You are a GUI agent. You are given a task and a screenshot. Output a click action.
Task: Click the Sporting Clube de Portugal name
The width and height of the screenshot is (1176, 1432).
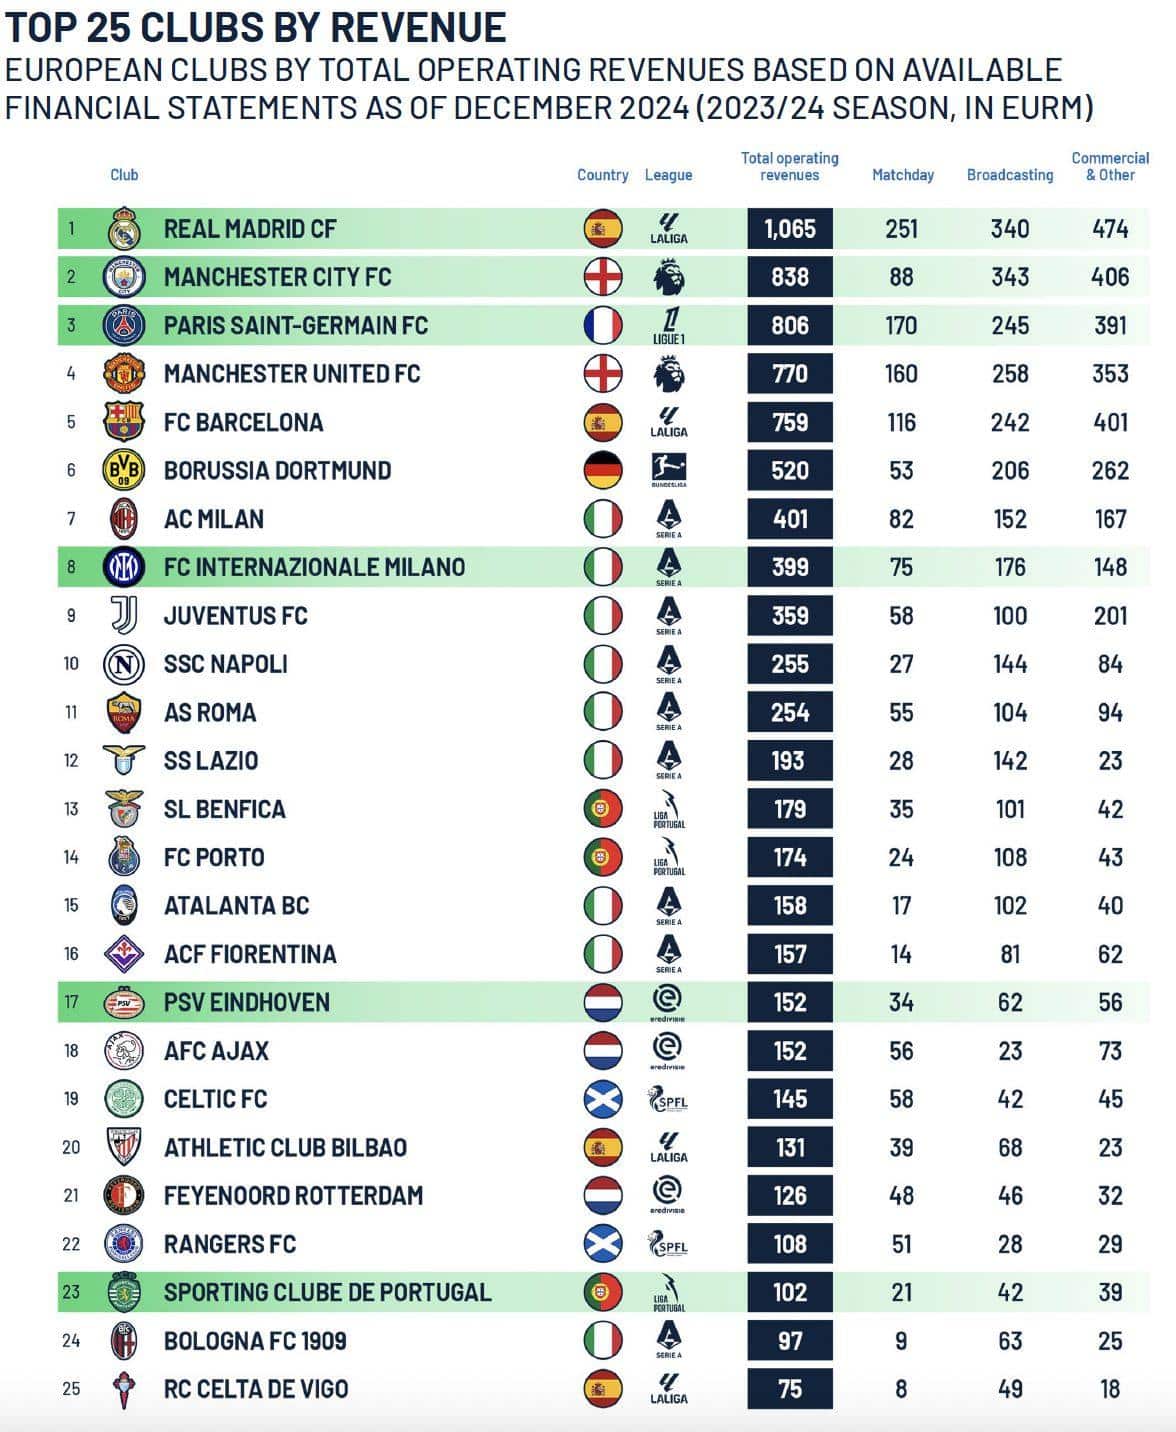tap(328, 1292)
